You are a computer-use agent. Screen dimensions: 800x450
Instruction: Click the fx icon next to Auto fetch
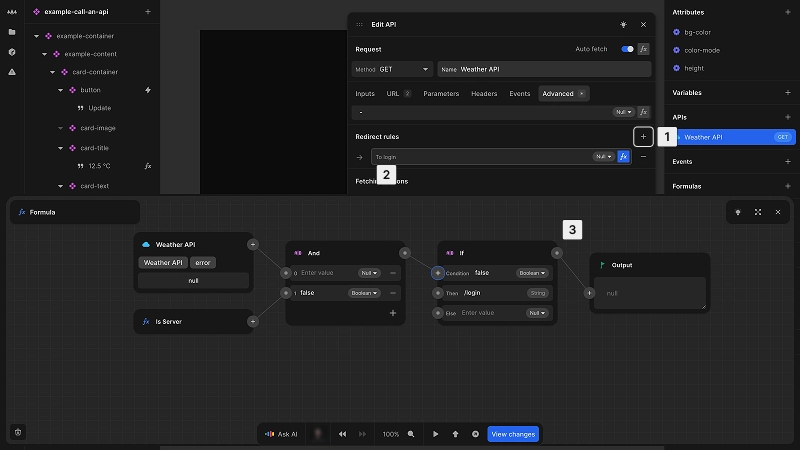point(643,49)
